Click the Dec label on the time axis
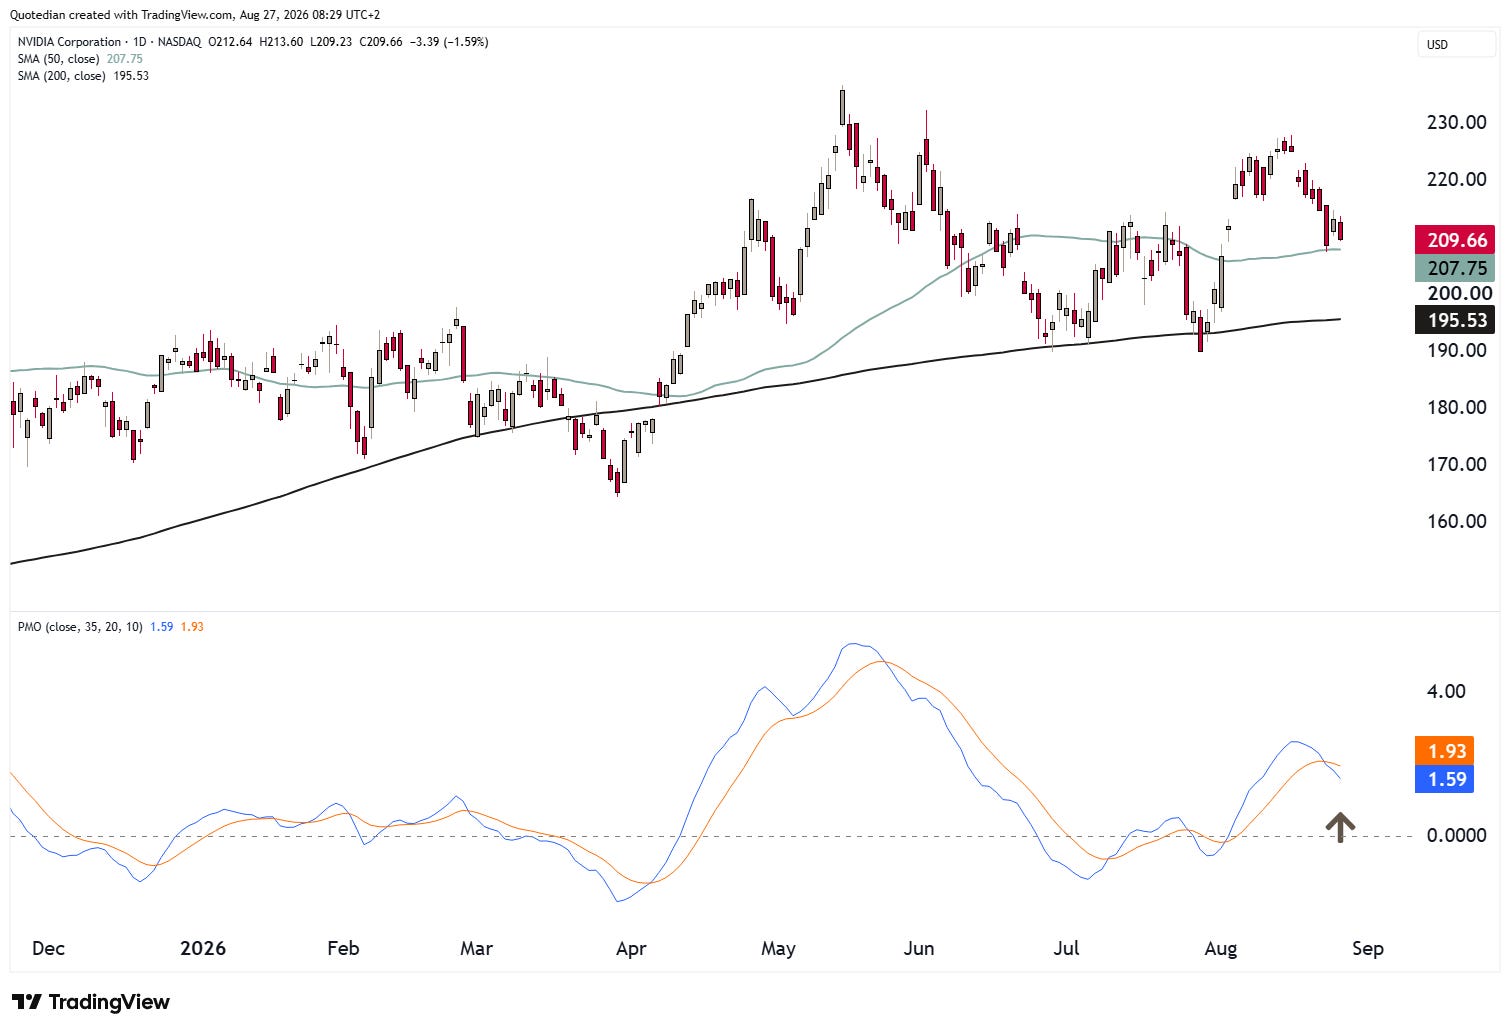Image resolution: width=1510 pixels, height=1032 pixels. pyautogui.click(x=48, y=948)
